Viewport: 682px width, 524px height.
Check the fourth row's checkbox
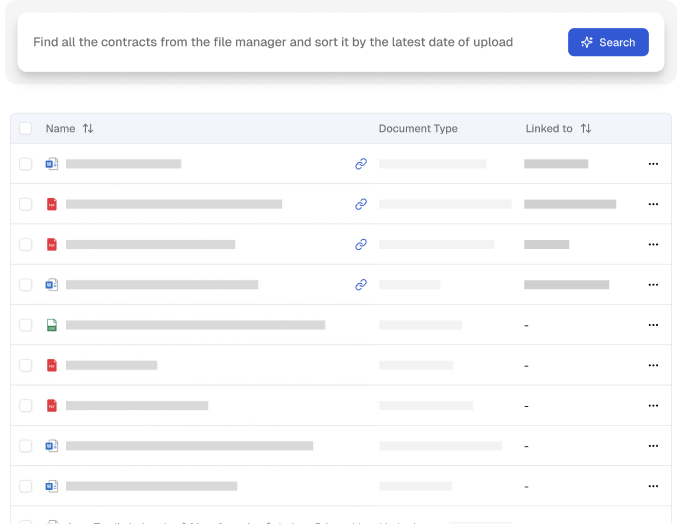point(26,285)
